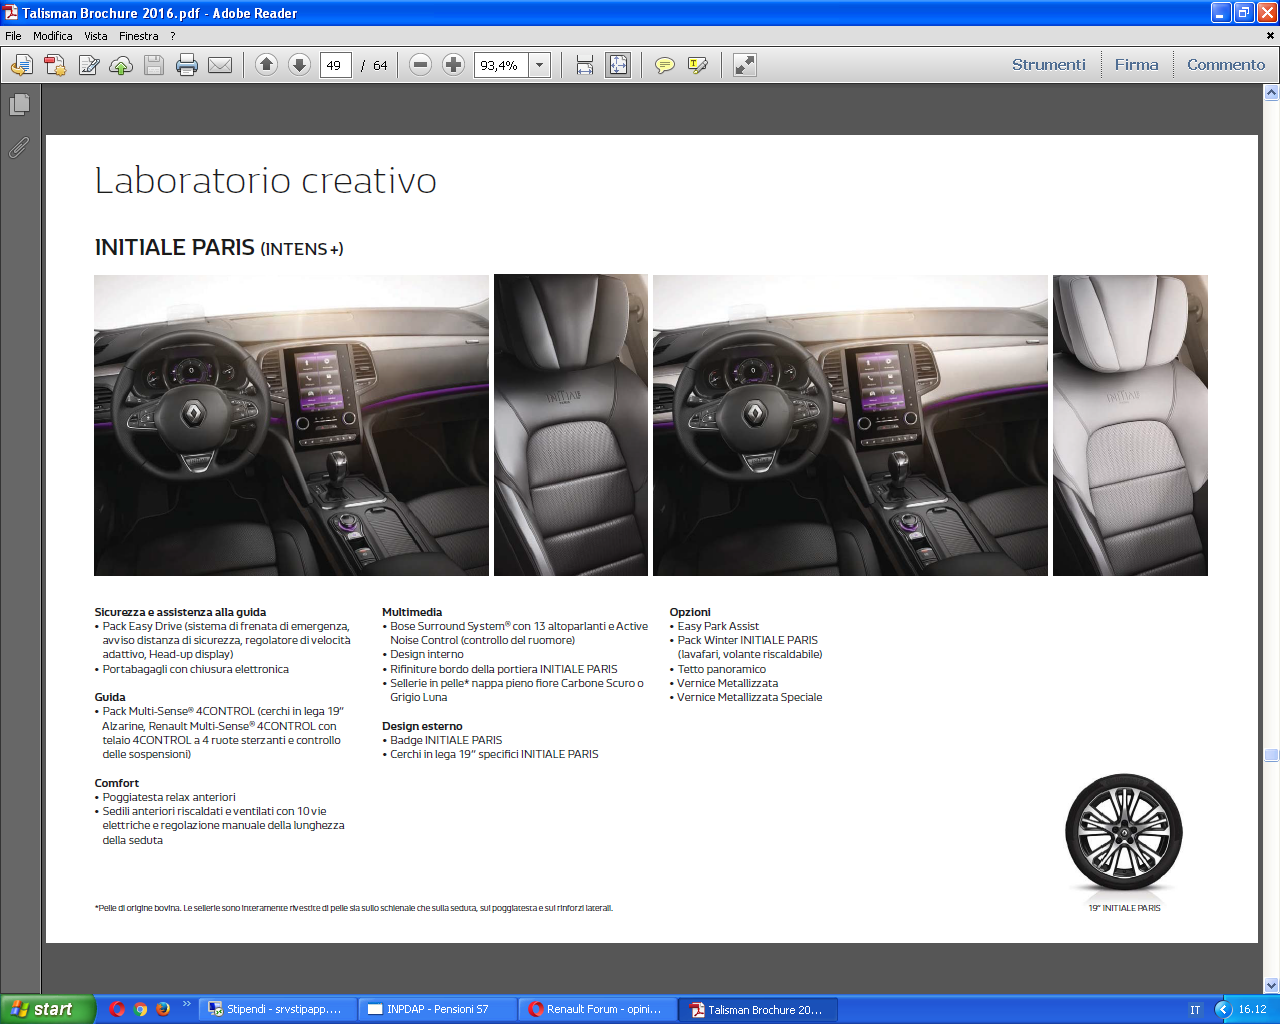Open the attachments paperclip panel
Screen dimensions: 1280x1024
[19, 148]
